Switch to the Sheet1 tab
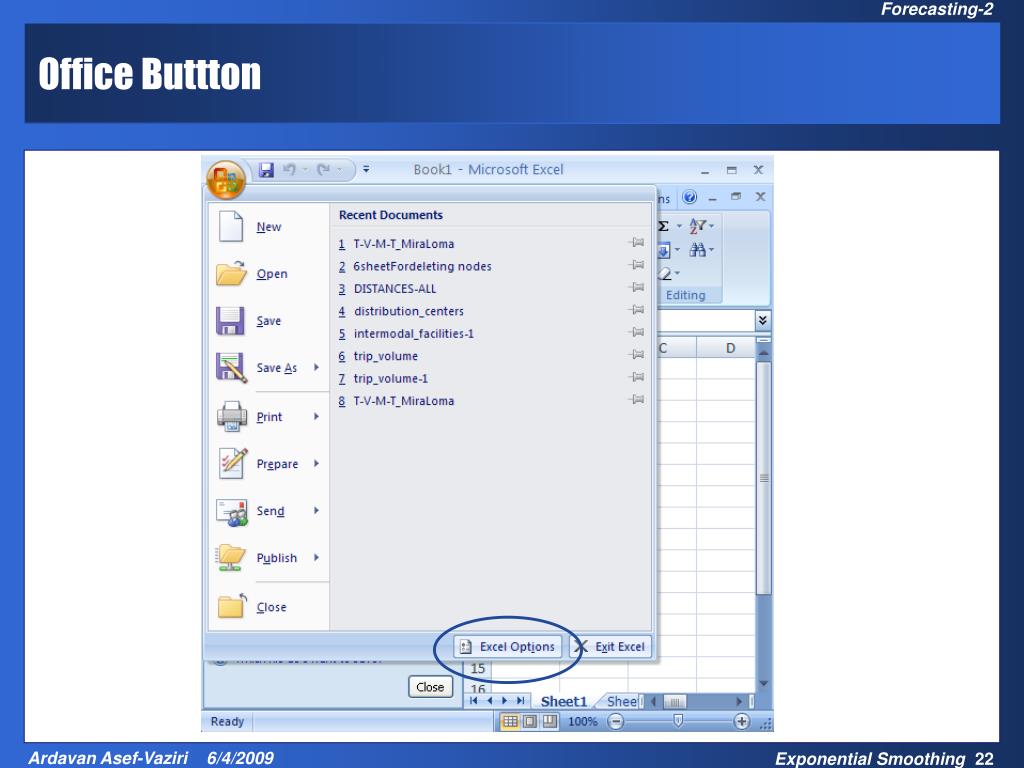 564,701
